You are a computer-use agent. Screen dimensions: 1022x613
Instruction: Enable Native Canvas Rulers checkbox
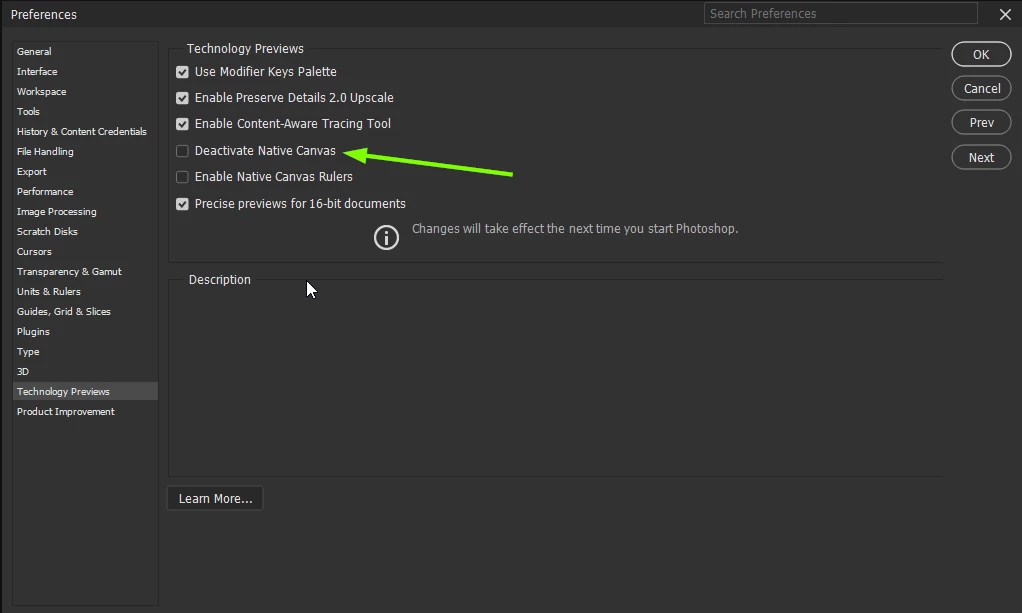tap(182, 177)
